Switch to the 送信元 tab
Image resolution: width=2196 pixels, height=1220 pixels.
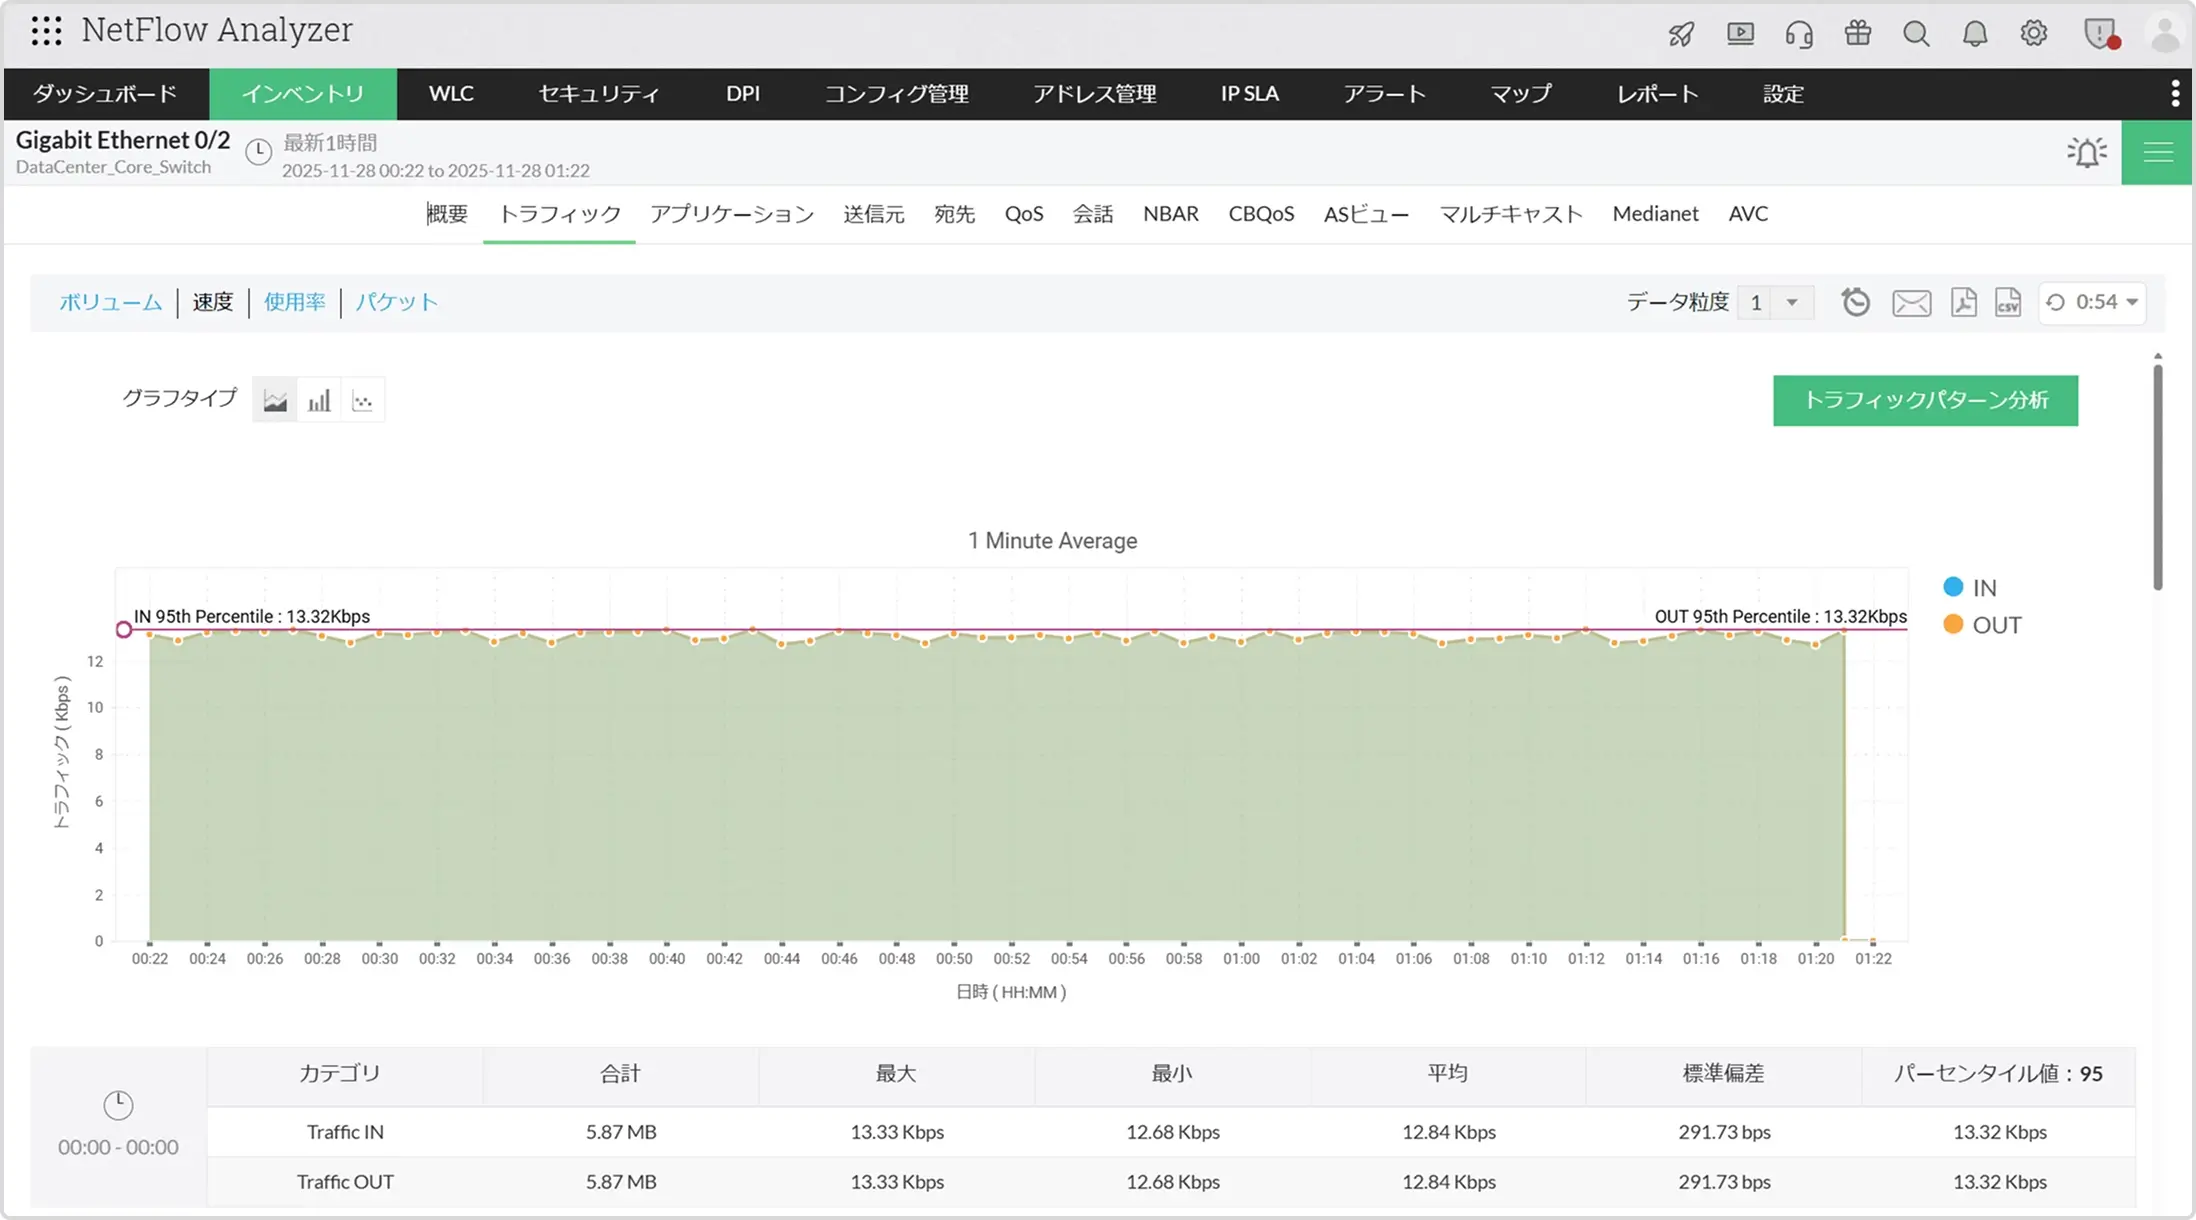874,214
